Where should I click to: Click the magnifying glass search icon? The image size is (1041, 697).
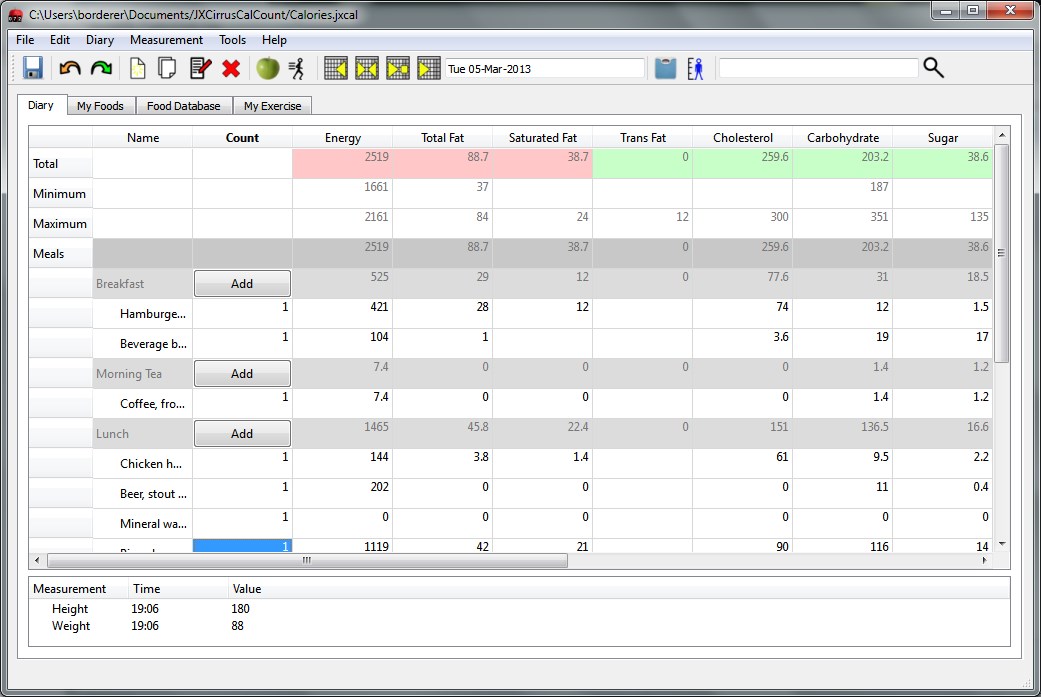coord(933,68)
